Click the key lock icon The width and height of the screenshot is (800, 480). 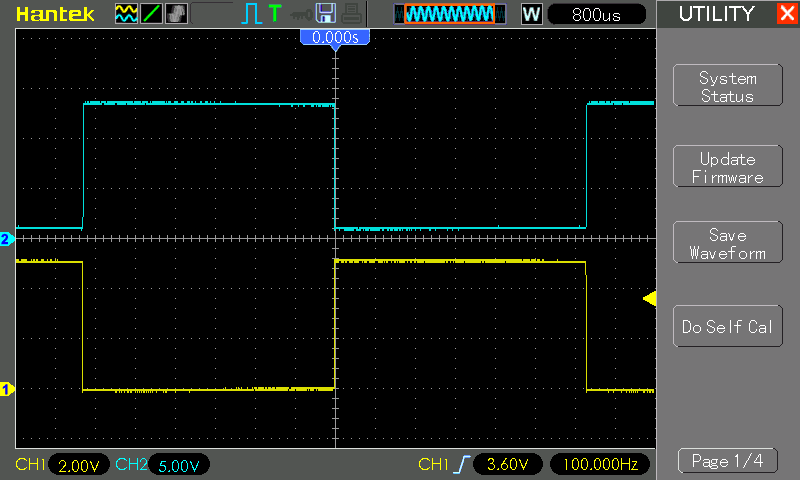click(x=301, y=15)
